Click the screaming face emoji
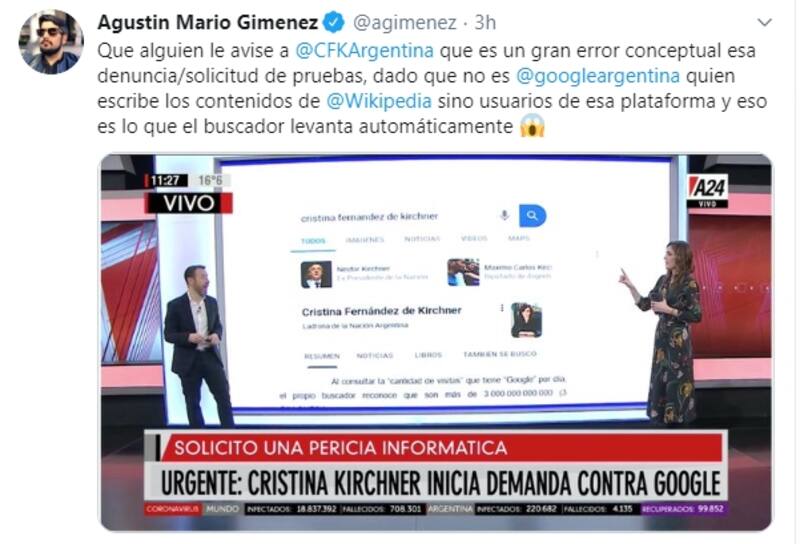Image resolution: width=800 pixels, height=544 pixels. [x=532, y=126]
